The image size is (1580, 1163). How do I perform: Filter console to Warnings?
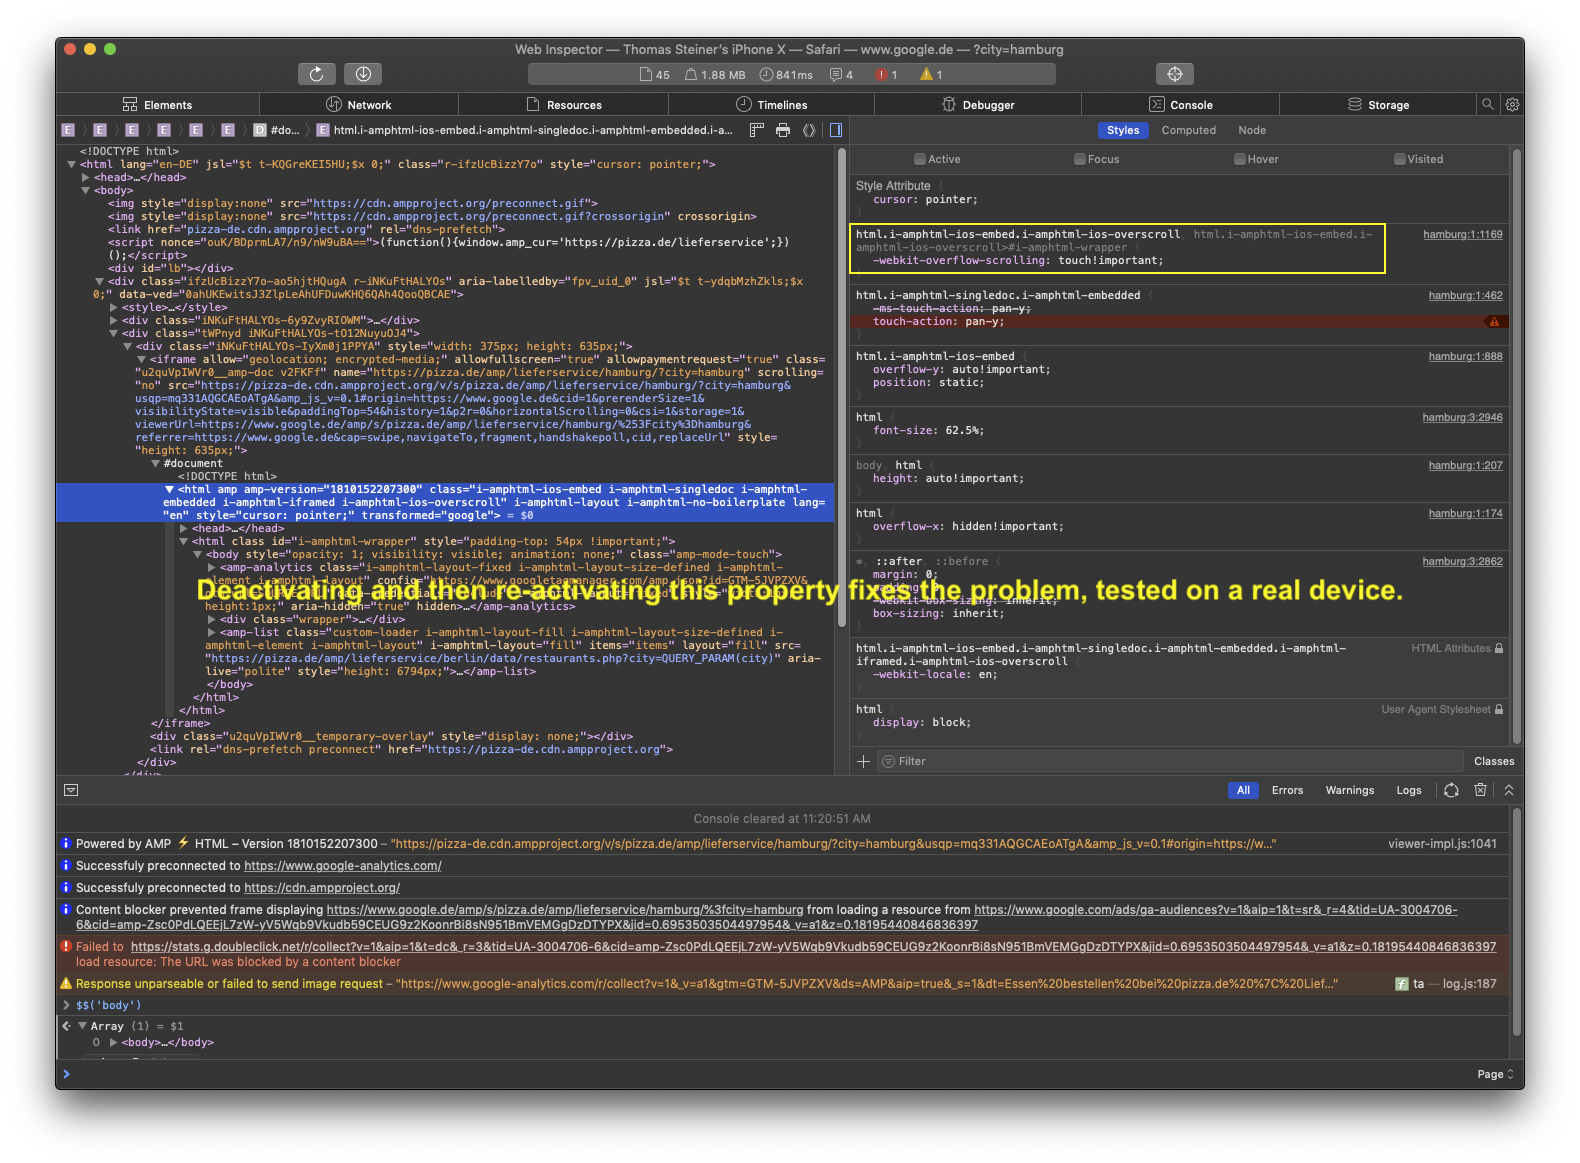coord(1350,790)
